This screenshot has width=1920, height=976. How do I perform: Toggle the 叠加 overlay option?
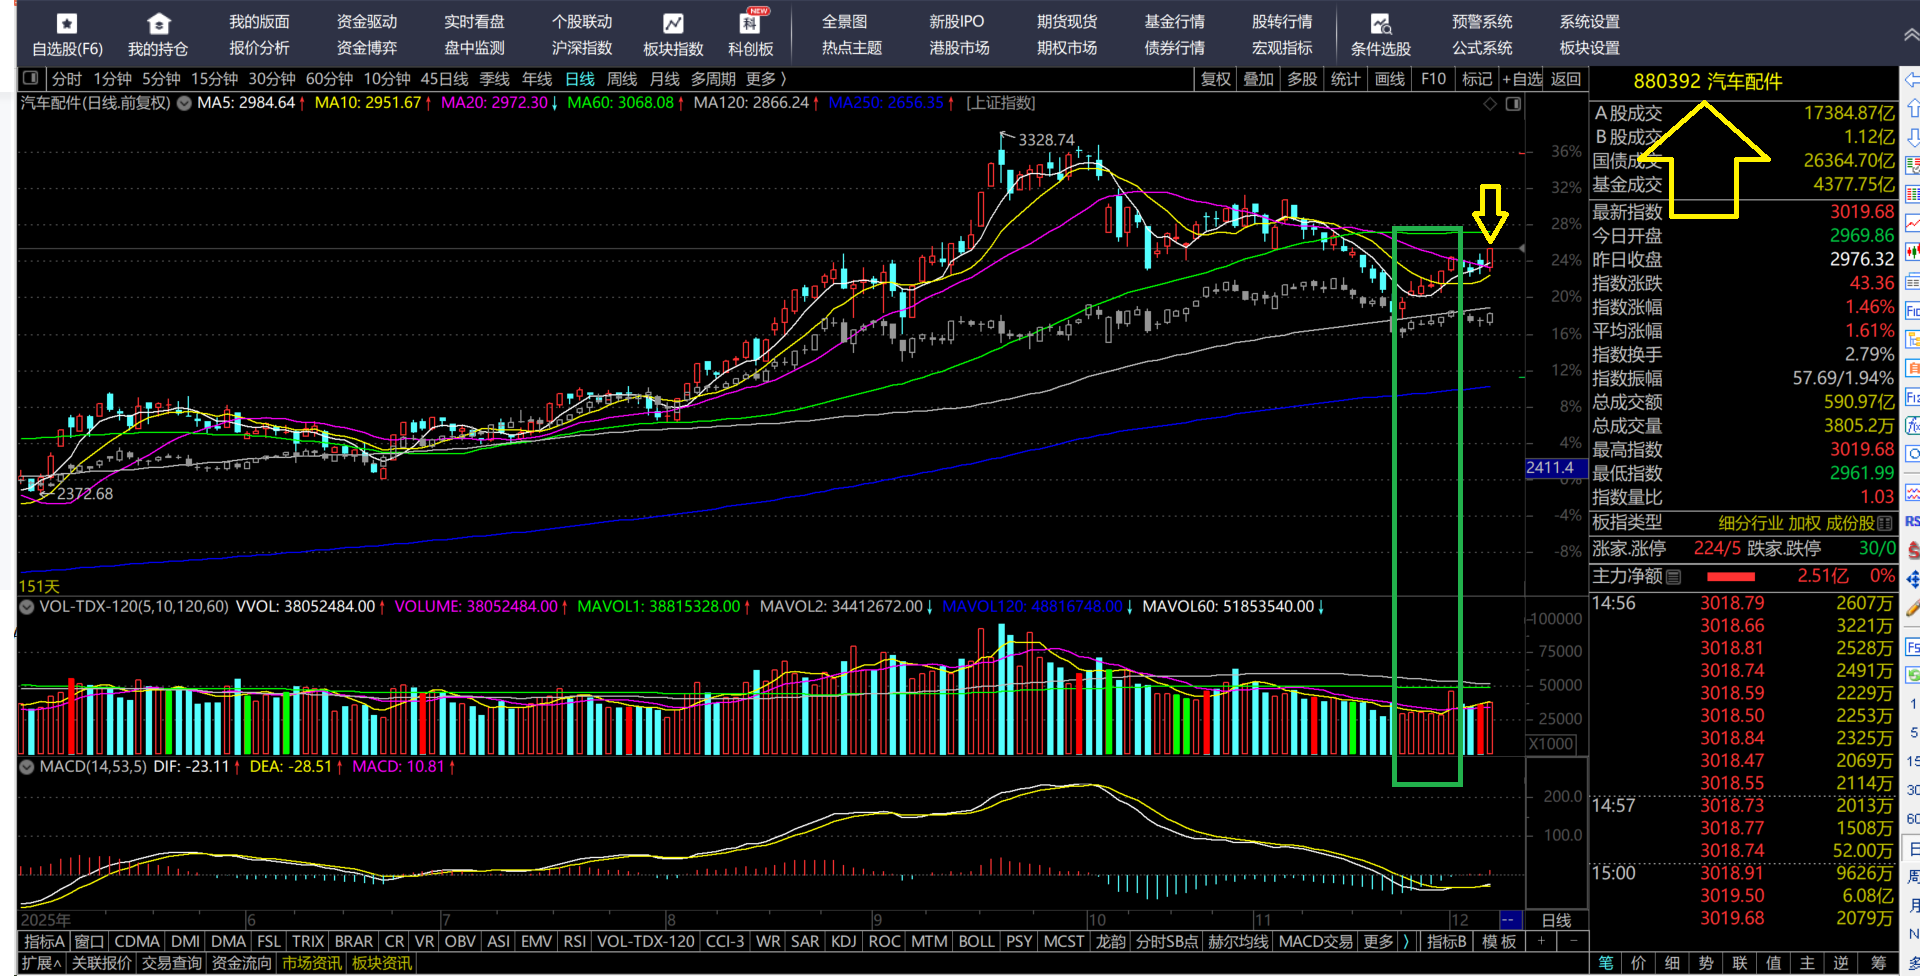(x=1258, y=79)
